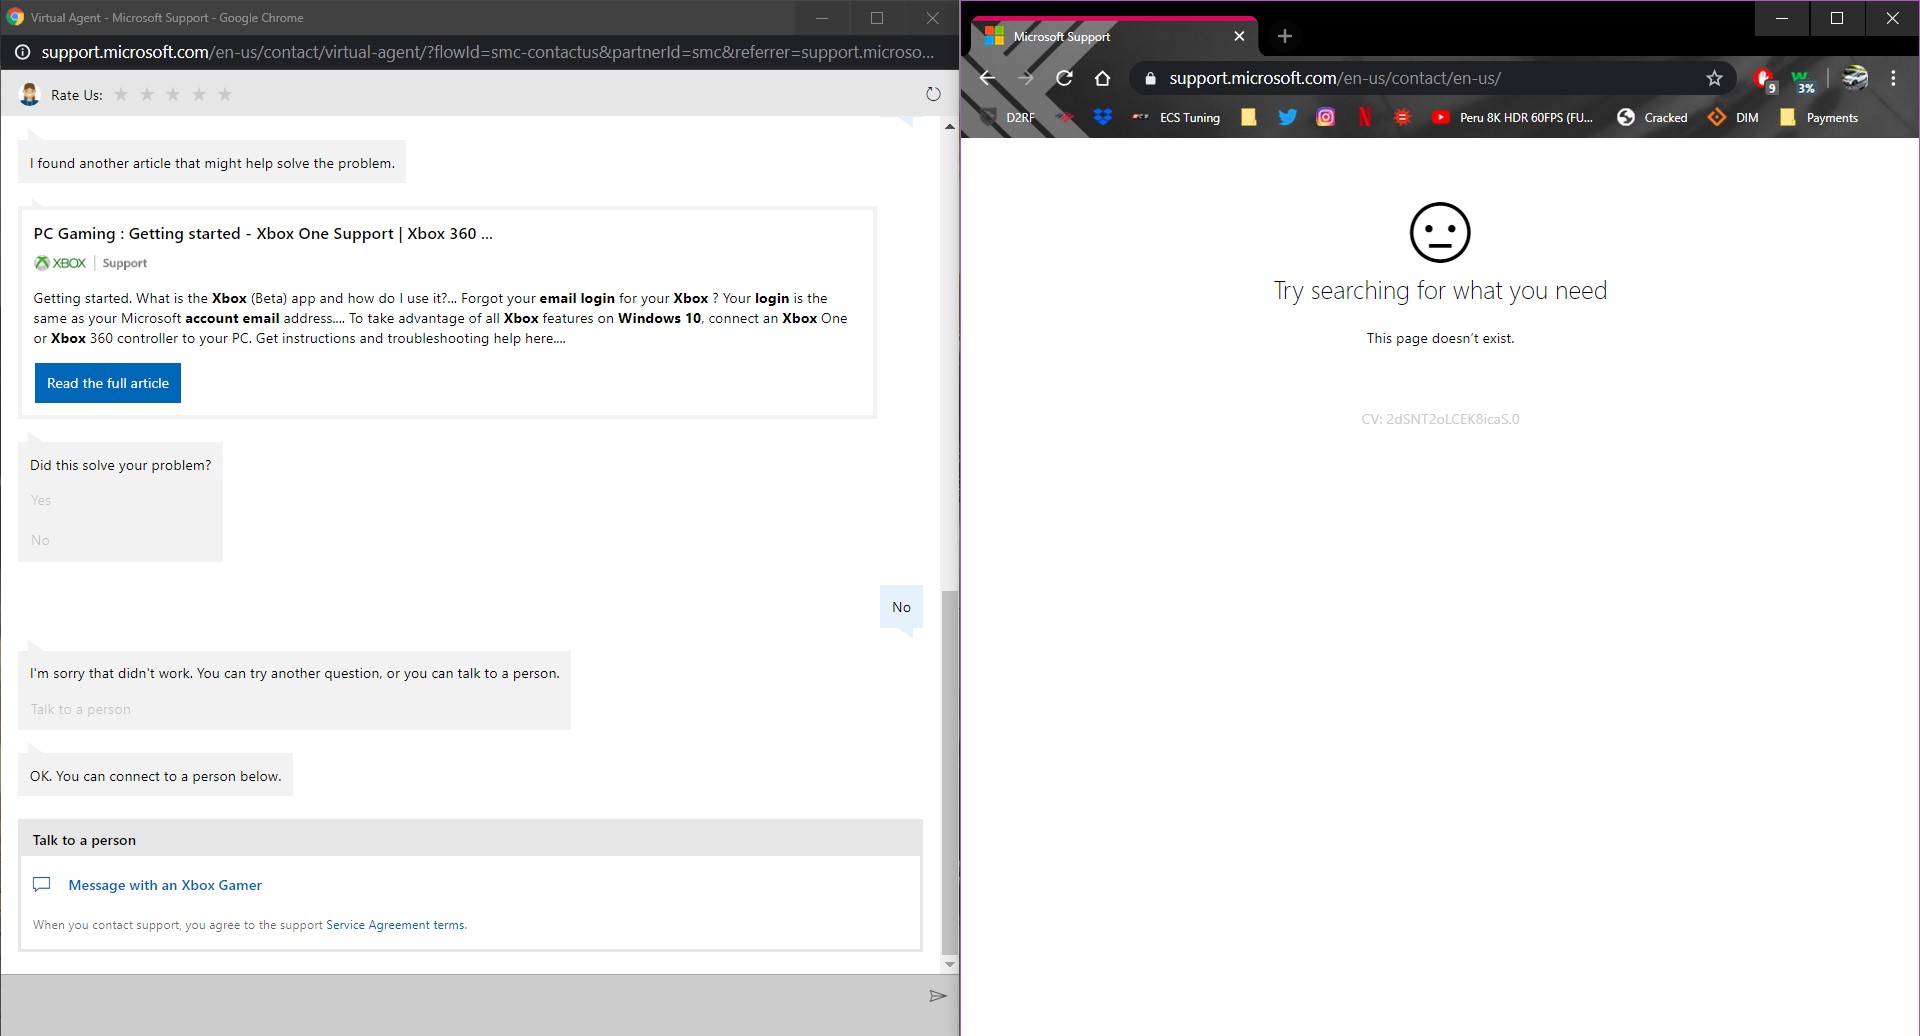Click the disabled Talk to a person option
The width and height of the screenshot is (1920, 1036).
[80, 709]
